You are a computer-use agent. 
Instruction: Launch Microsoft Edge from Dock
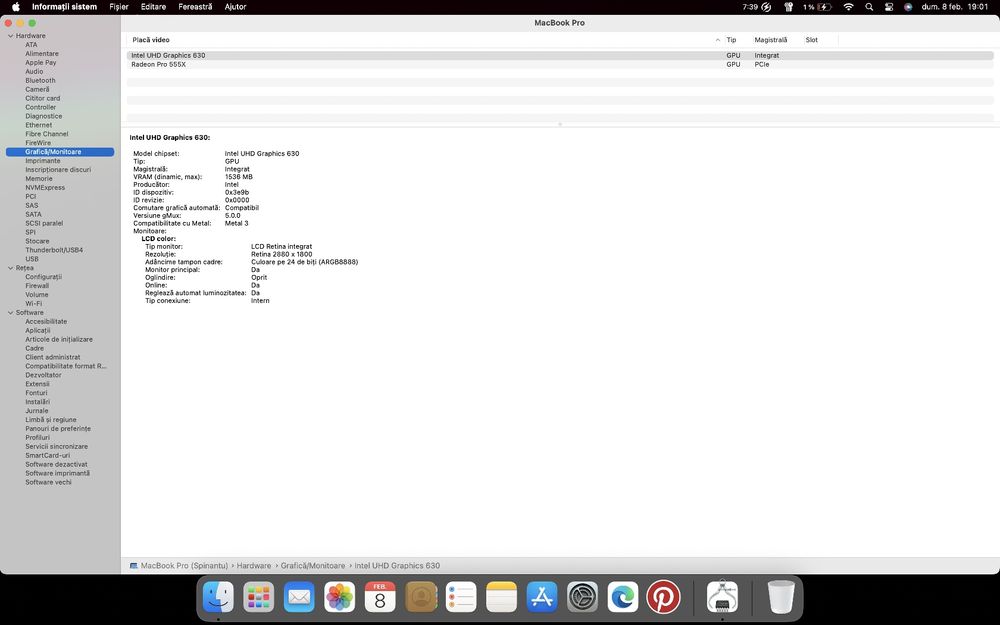623,598
